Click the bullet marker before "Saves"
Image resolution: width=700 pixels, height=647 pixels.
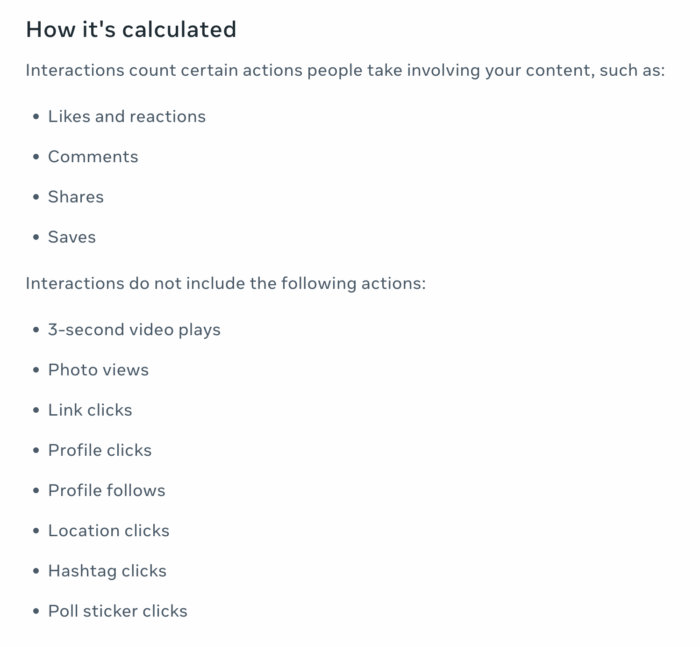pos(36,238)
